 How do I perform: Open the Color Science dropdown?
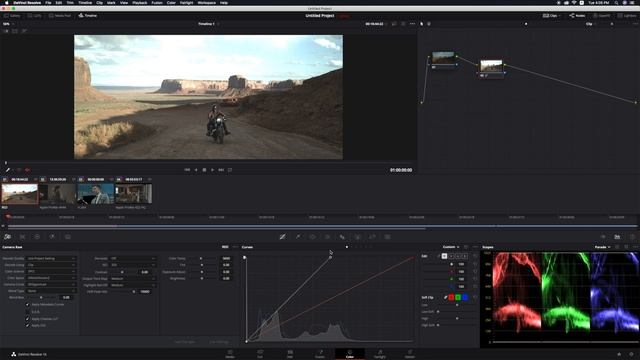(51, 271)
